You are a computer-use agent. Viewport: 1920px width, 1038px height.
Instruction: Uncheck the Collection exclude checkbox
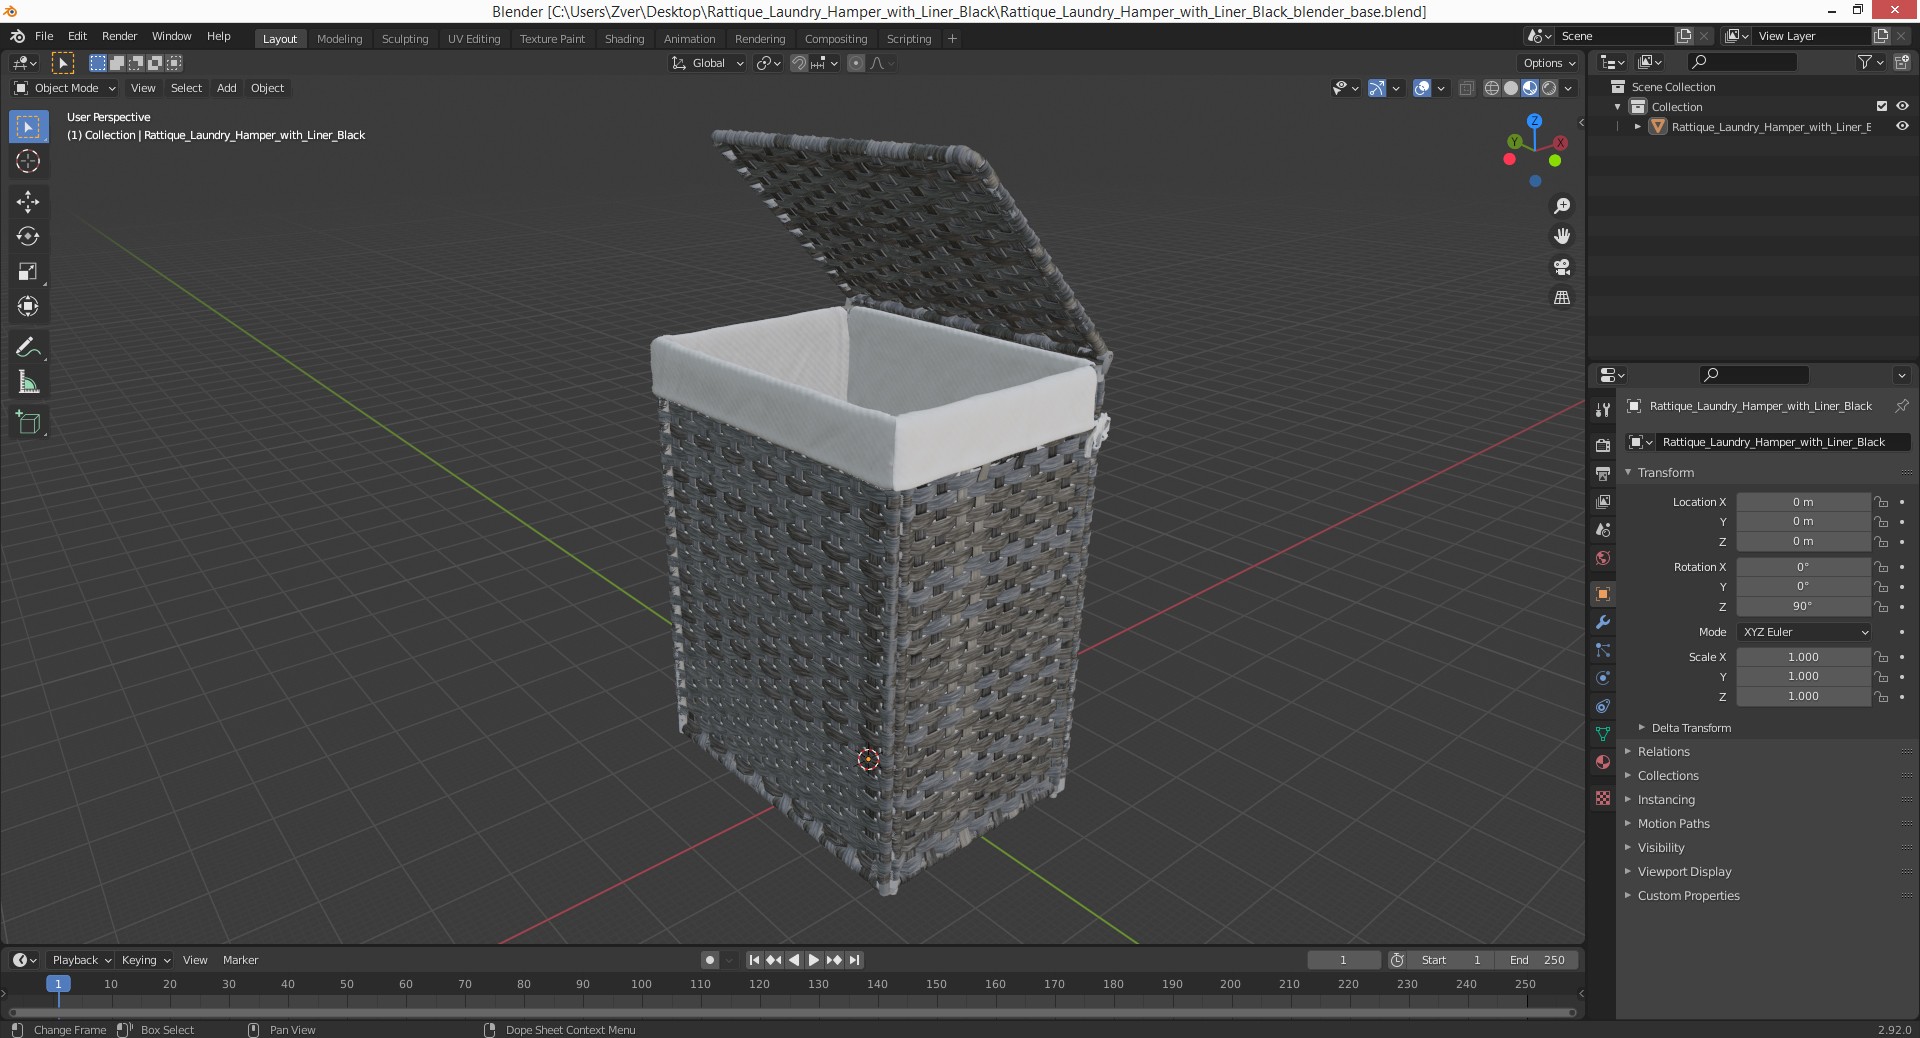click(x=1882, y=106)
